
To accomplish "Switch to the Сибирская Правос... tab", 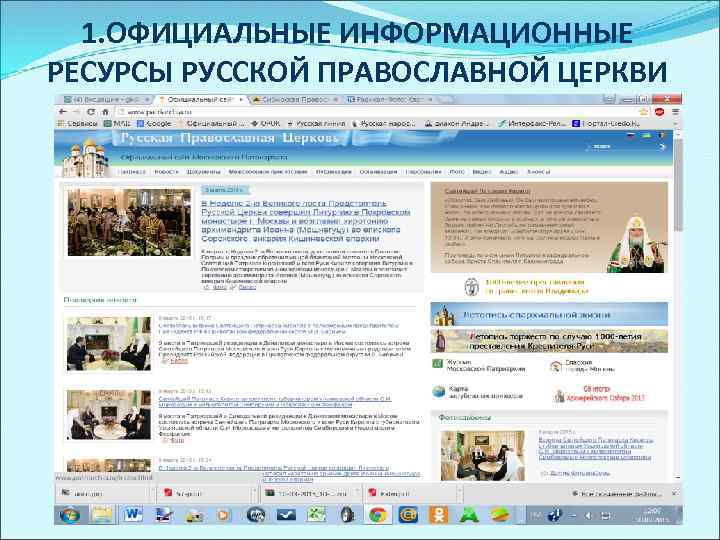I will [x=294, y=99].
